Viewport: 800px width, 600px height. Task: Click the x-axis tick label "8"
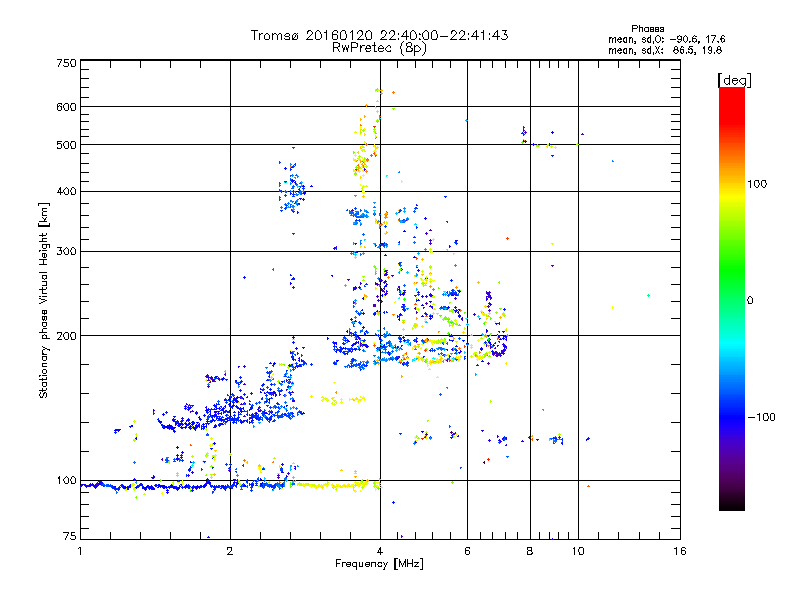coord(530,551)
